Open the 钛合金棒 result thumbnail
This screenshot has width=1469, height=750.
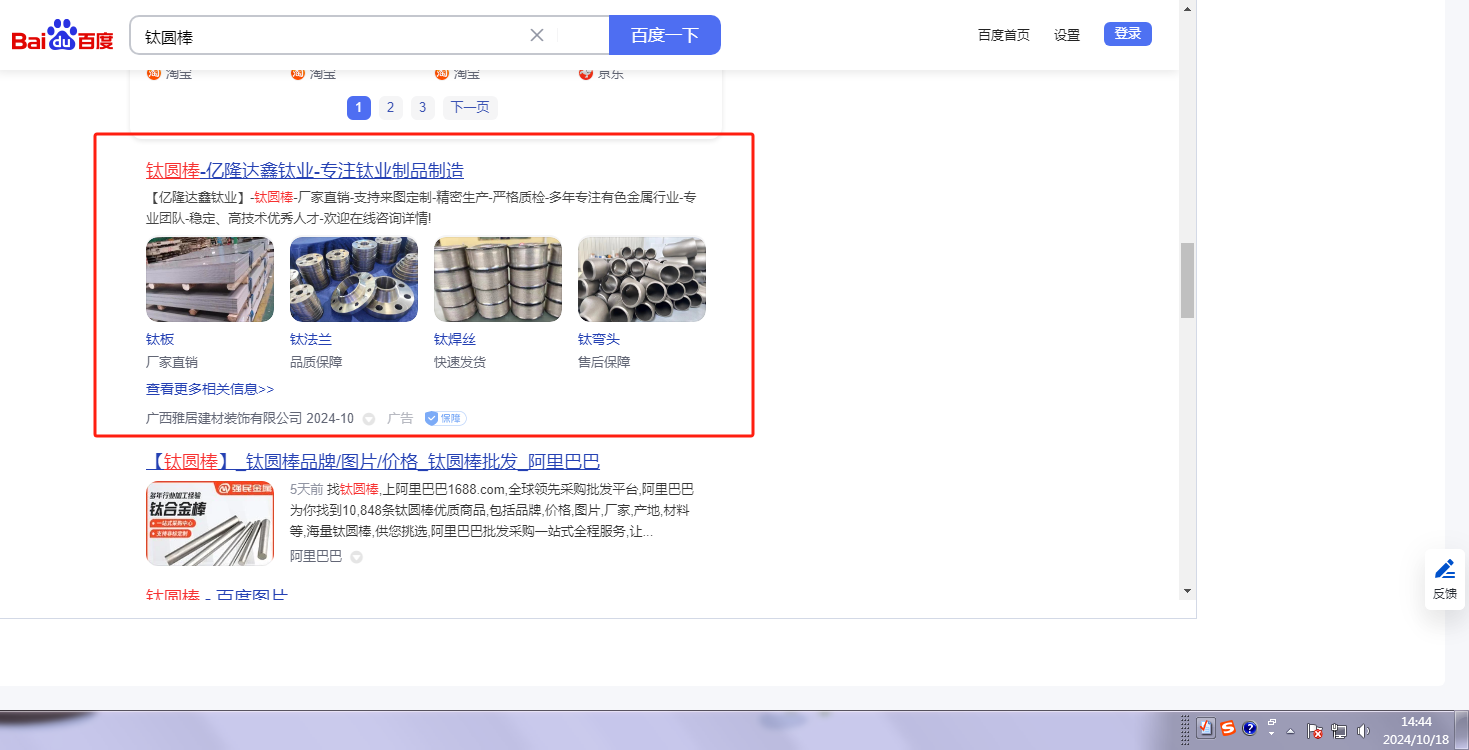210,523
